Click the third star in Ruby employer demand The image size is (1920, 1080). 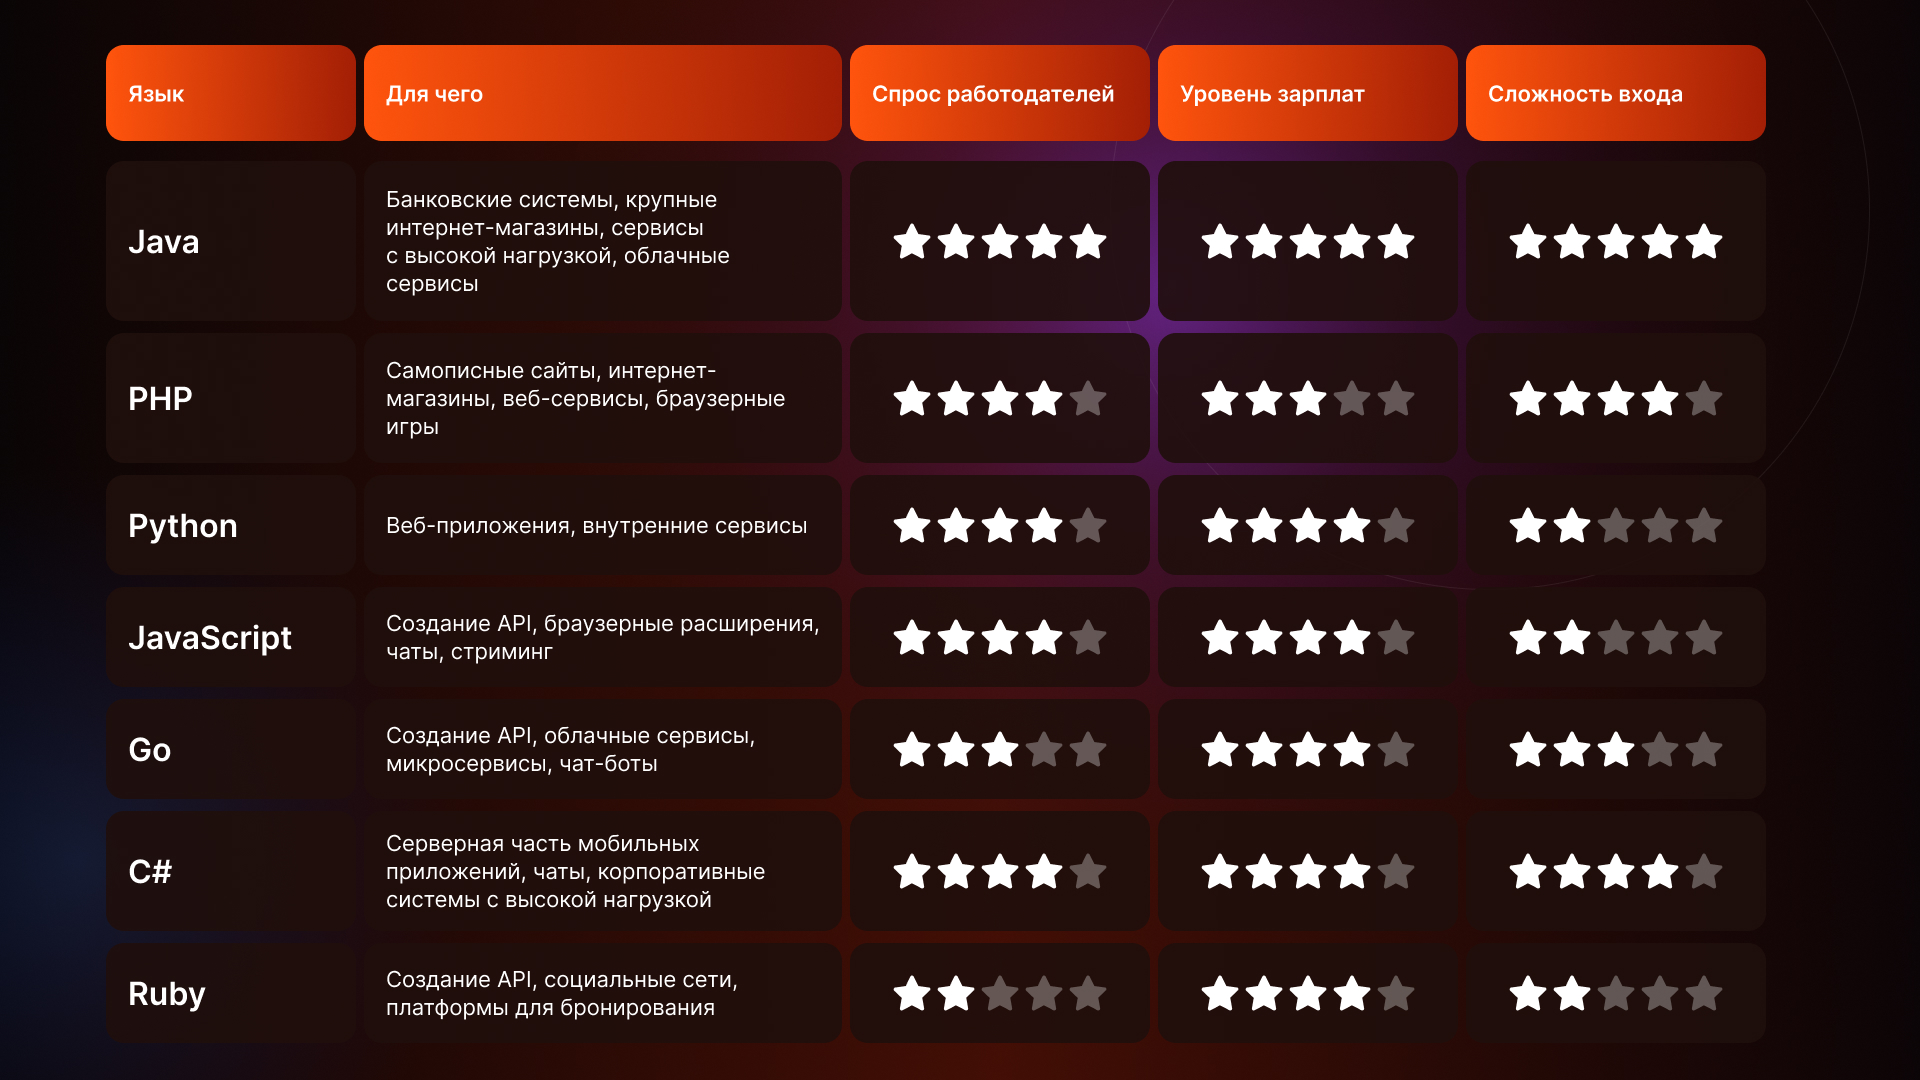point(1000,993)
